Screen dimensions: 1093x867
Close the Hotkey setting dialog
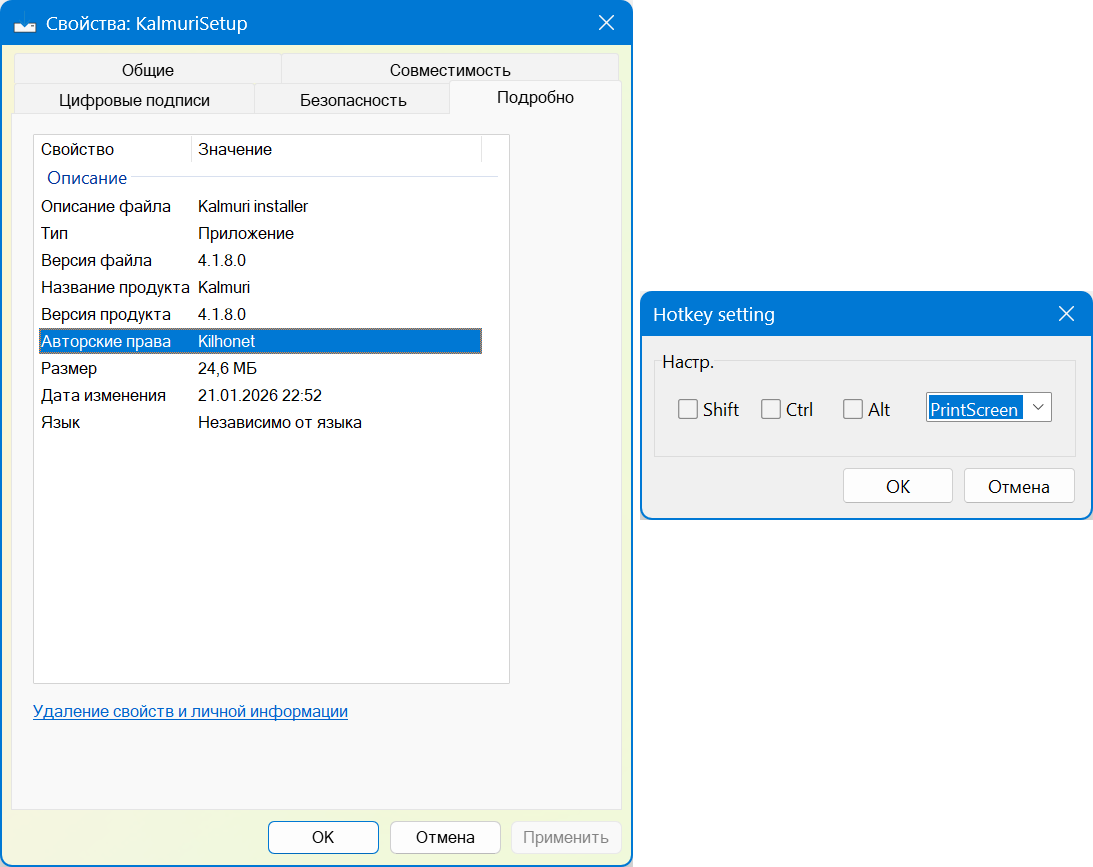(1066, 314)
